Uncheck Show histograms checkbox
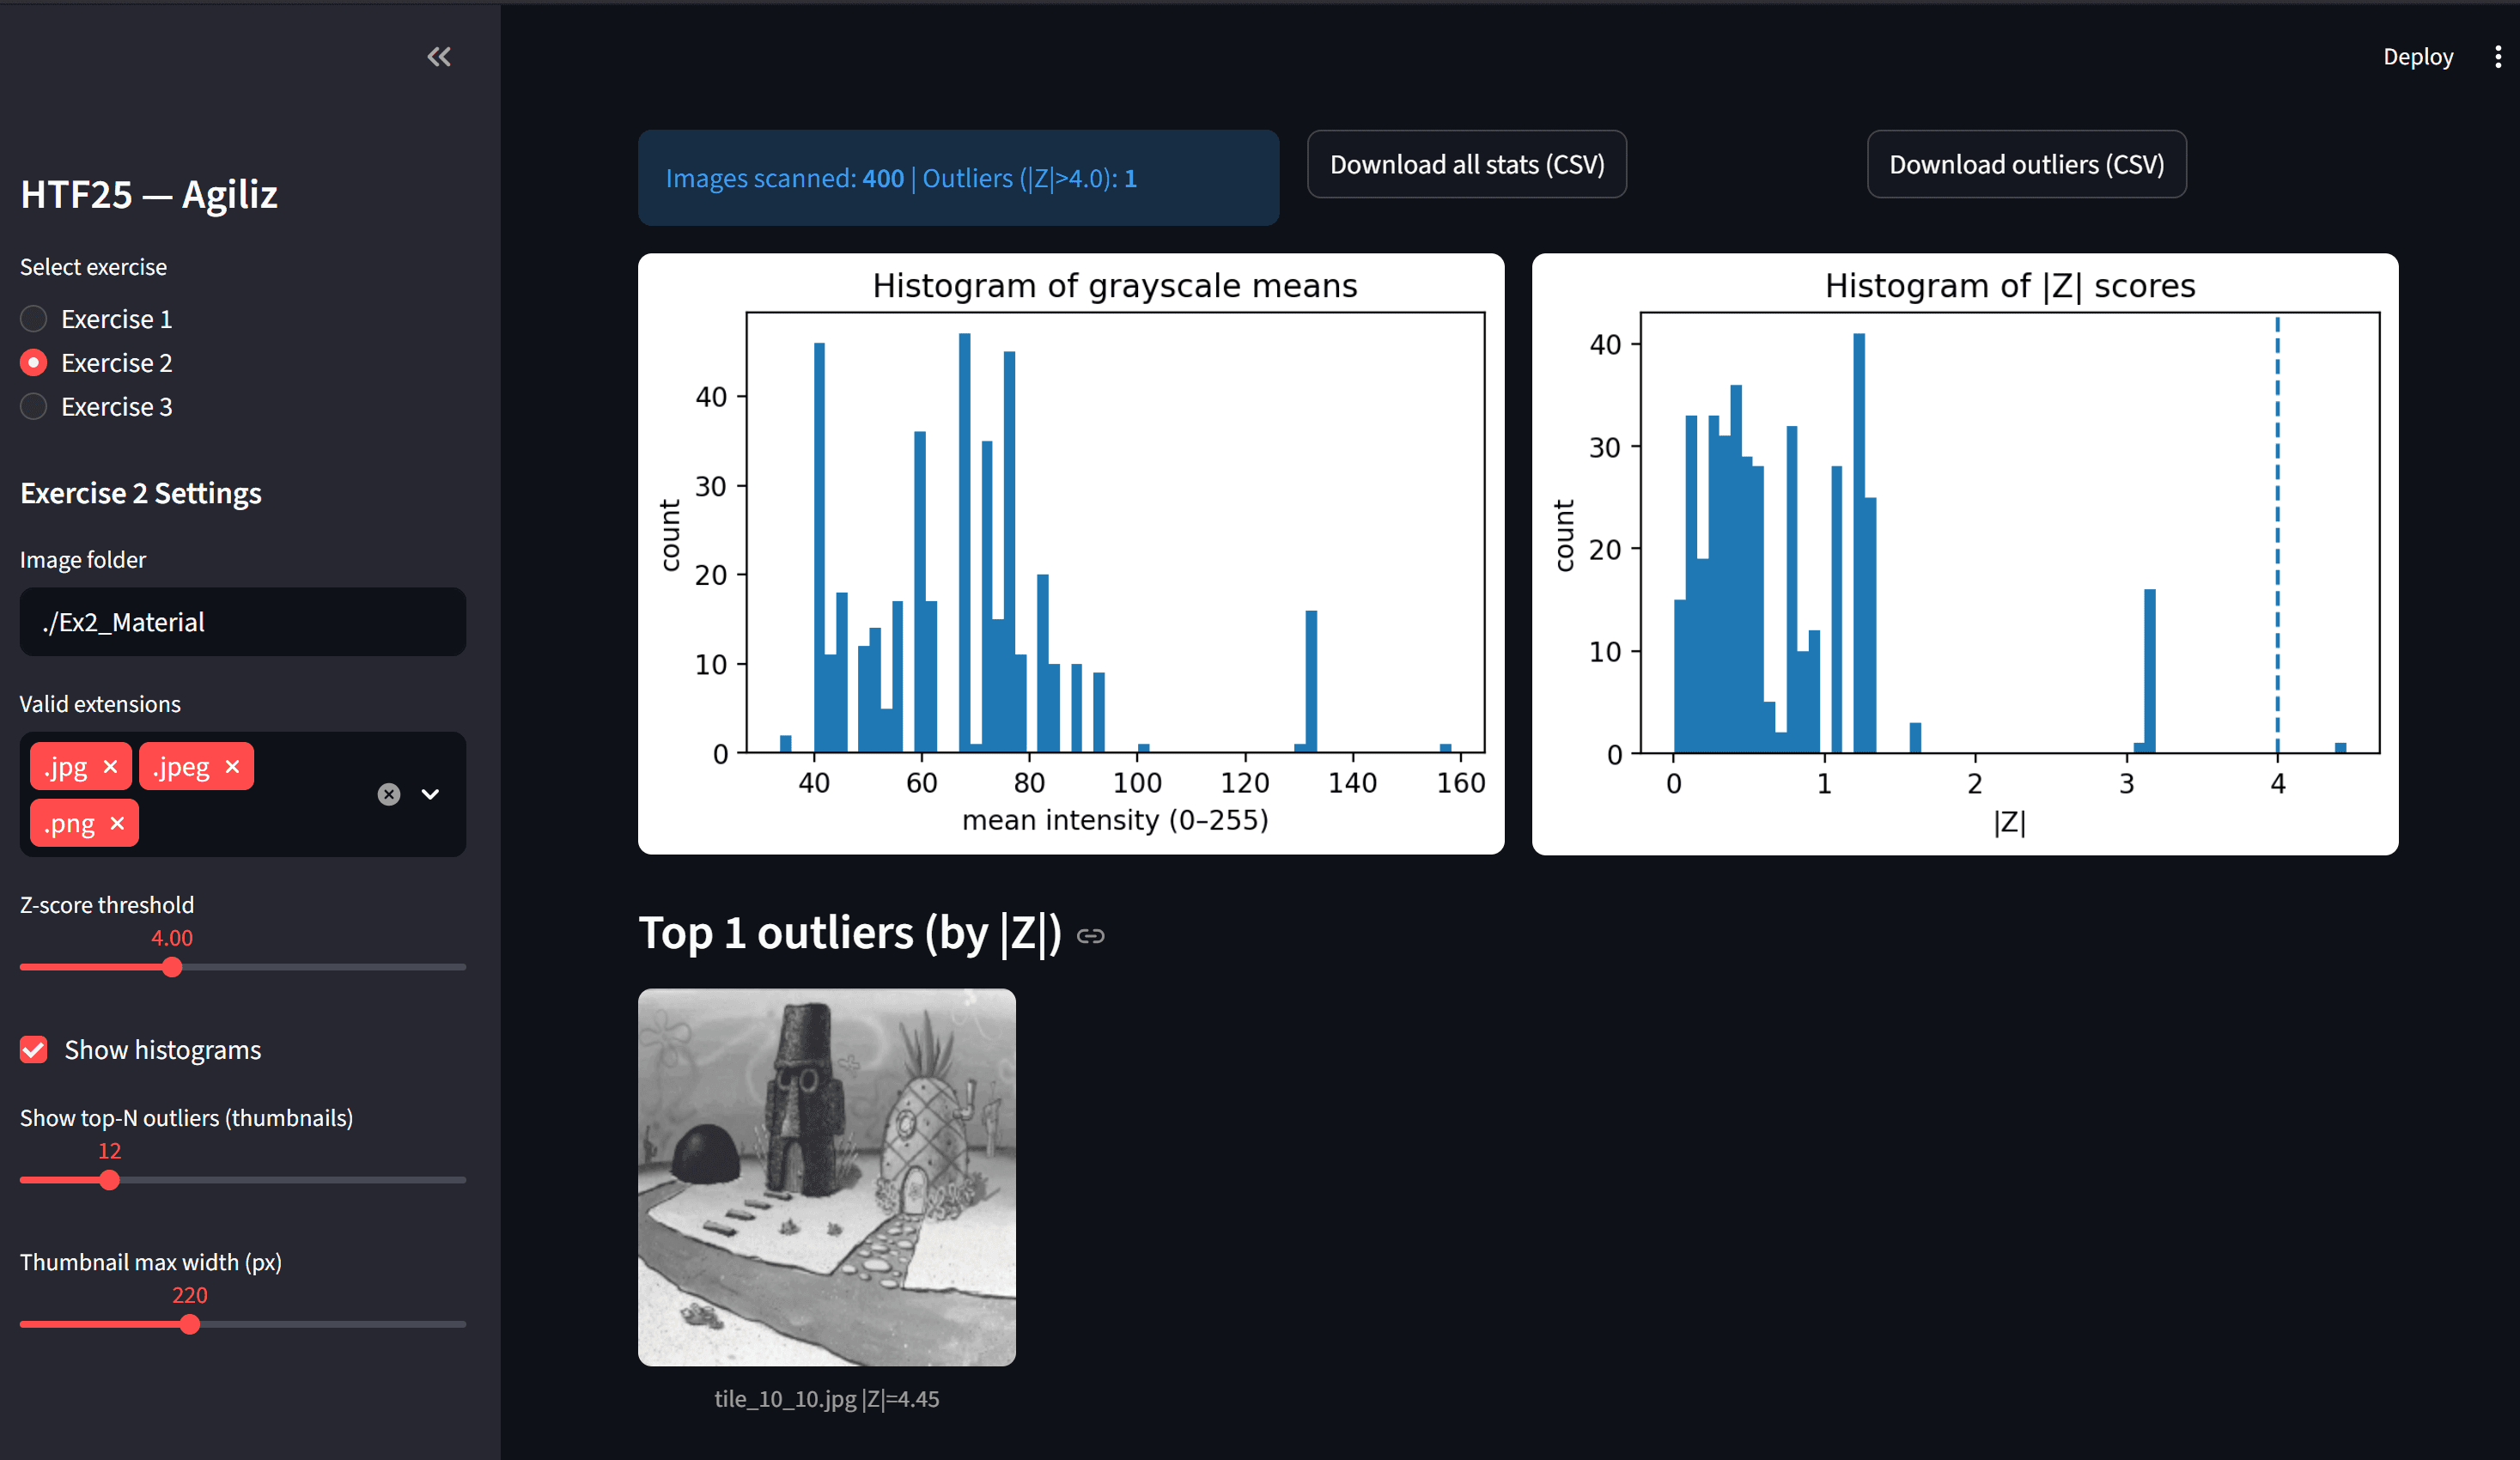Viewport: 2520px width, 1460px height. tap(34, 1049)
